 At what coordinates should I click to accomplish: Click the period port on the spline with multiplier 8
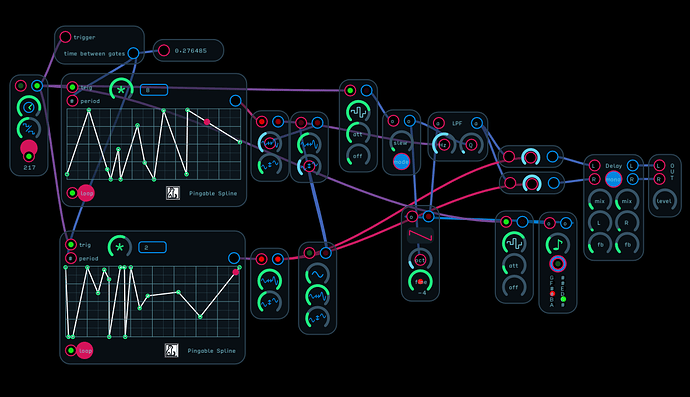(x=72, y=101)
